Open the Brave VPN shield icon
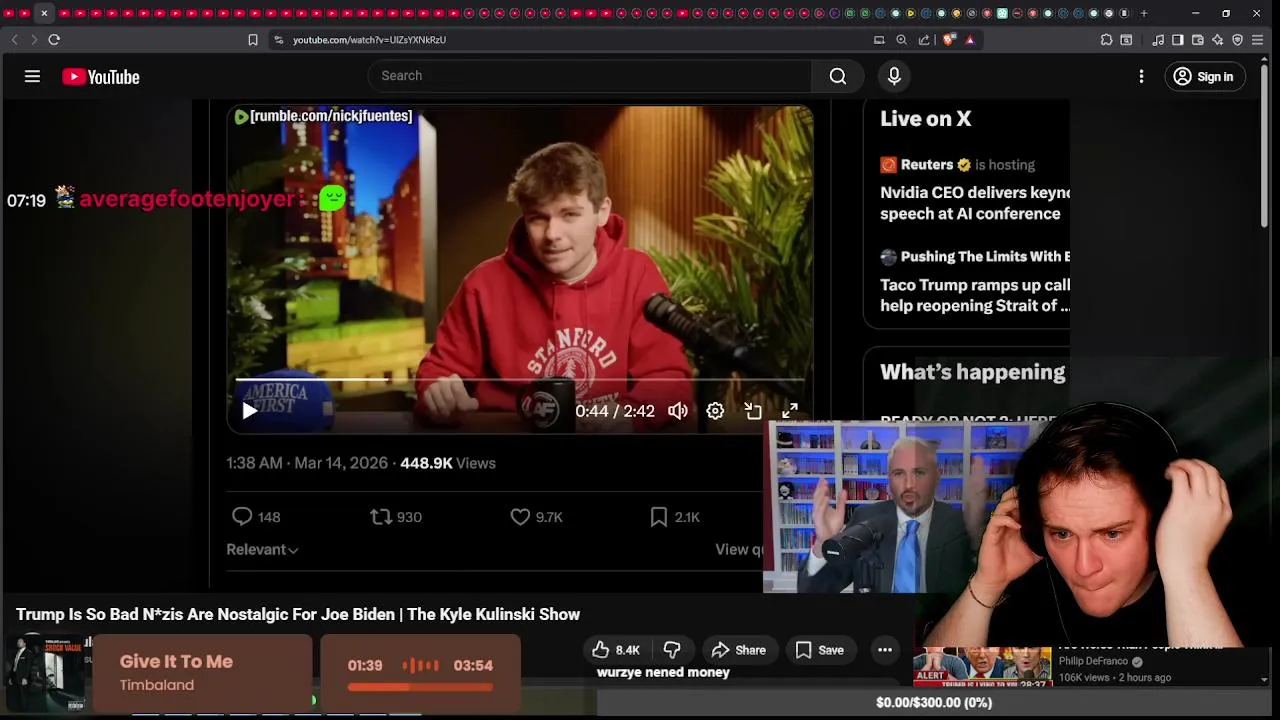 tap(1237, 40)
